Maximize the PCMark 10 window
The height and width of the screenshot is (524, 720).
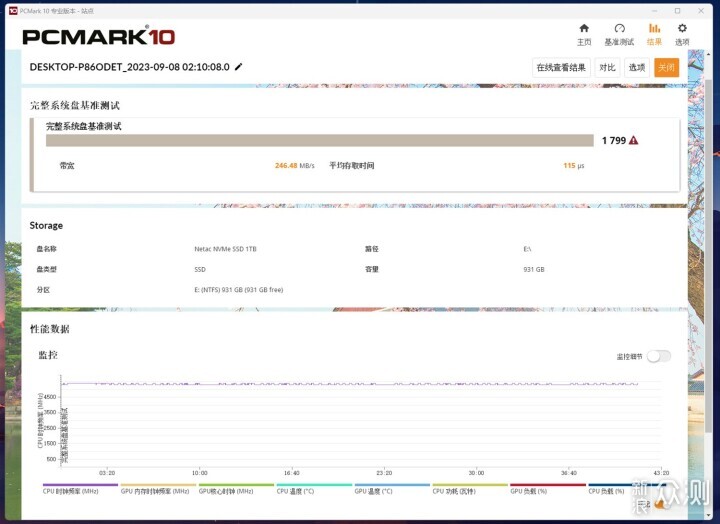coord(677,11)
